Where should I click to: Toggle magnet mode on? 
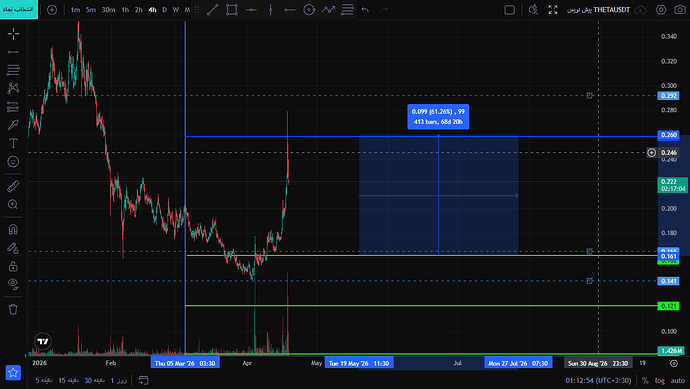click(13, 229)
